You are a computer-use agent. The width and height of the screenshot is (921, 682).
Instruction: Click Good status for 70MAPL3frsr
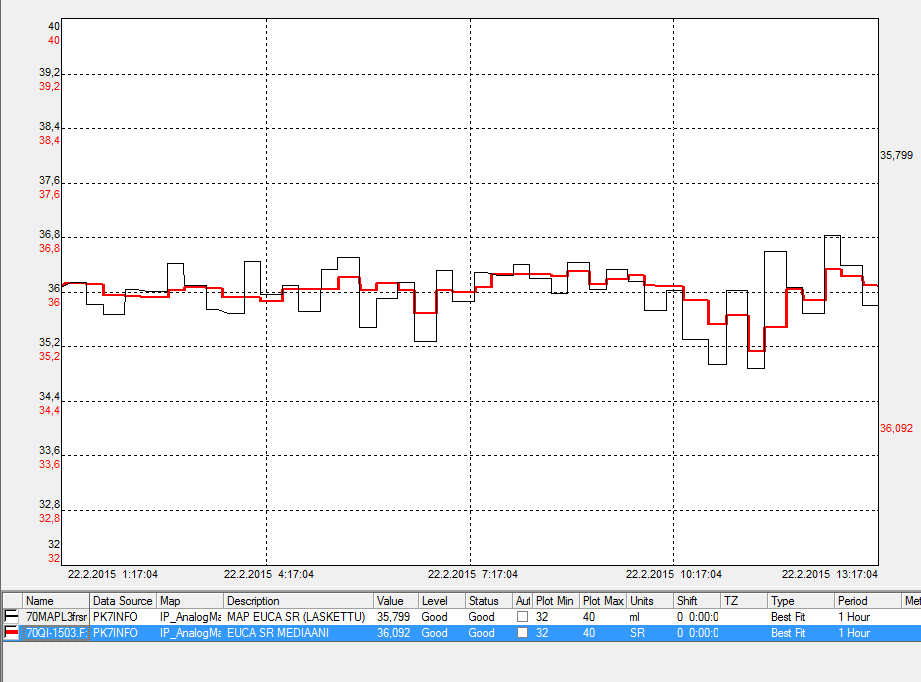click(481, 617)
